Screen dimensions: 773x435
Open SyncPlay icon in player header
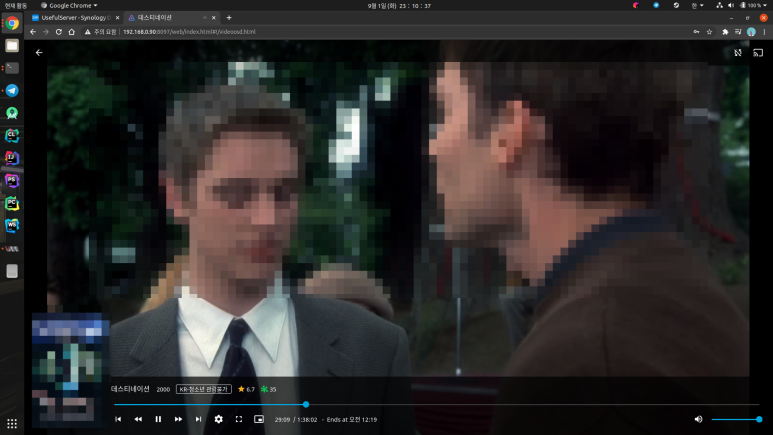738,52
